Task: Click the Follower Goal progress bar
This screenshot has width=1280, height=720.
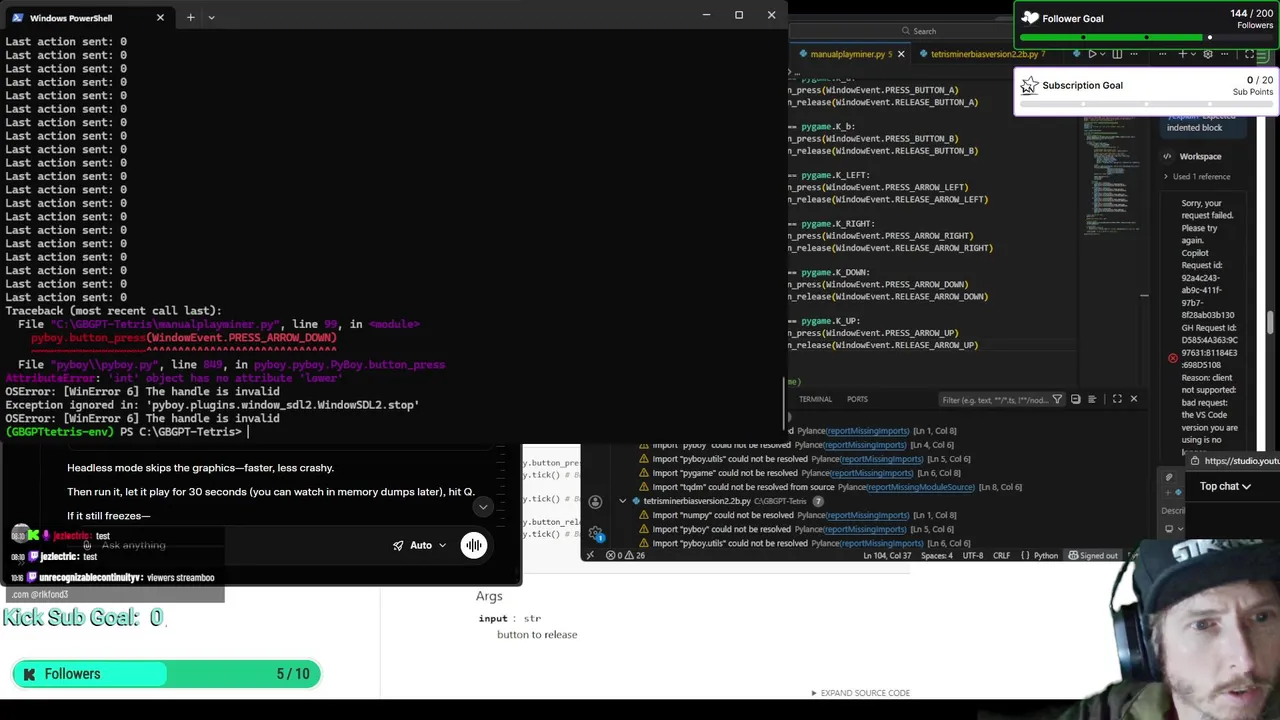Action: click(x=1147, y=38)
